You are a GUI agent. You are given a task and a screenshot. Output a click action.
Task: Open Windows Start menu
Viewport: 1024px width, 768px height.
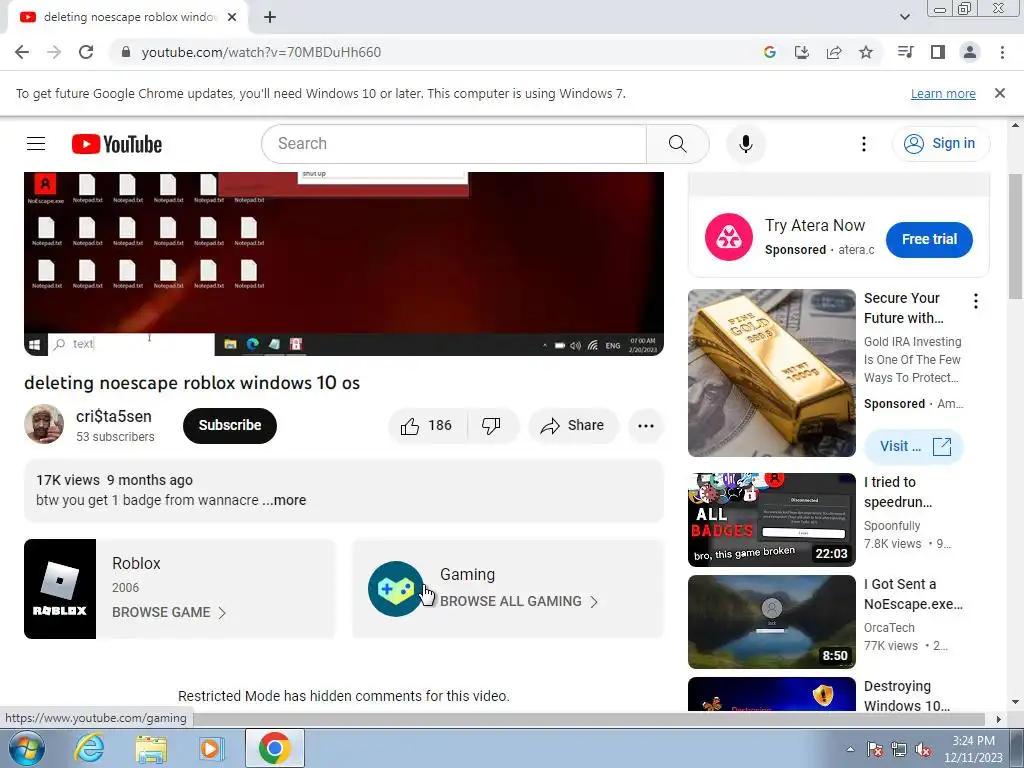27,748
